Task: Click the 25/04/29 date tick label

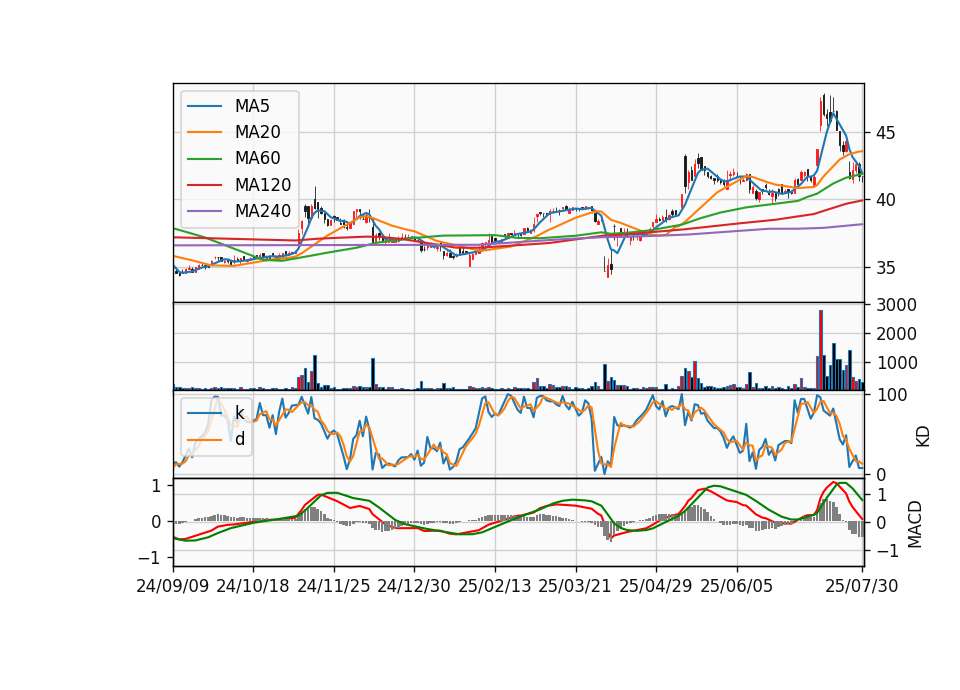Action: 656,586
